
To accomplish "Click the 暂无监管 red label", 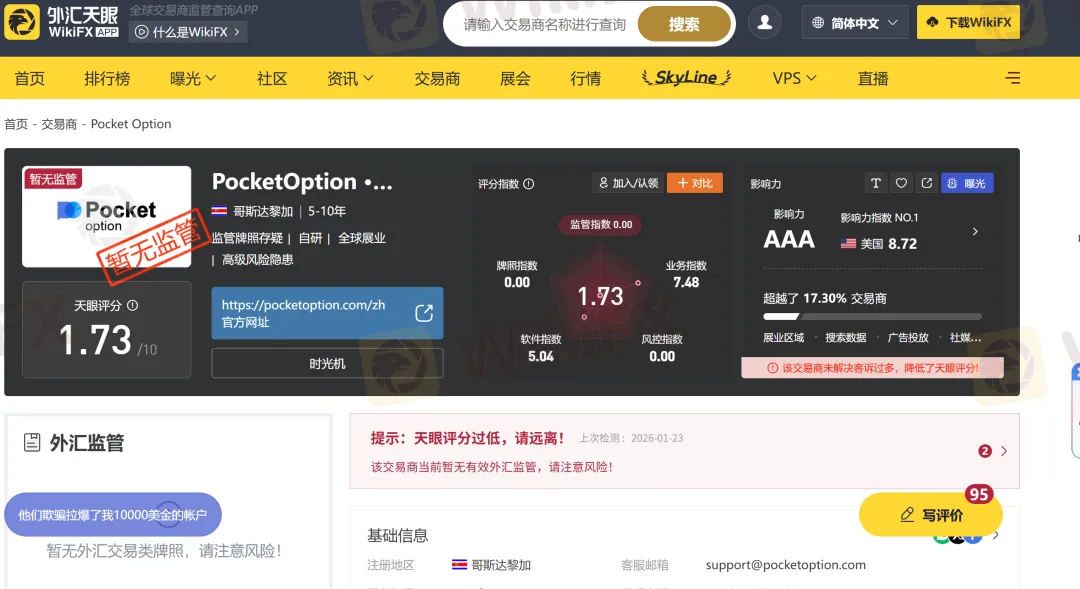I will [53, 179].
